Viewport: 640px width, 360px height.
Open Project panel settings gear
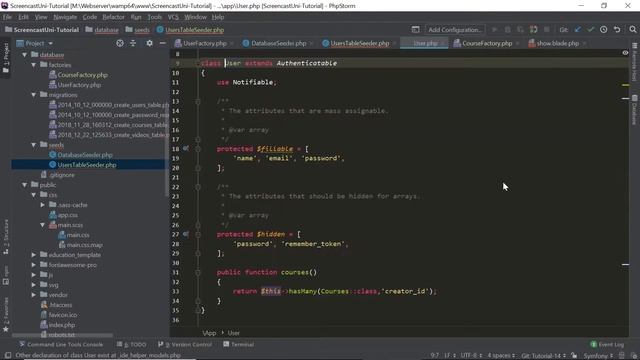149,43
